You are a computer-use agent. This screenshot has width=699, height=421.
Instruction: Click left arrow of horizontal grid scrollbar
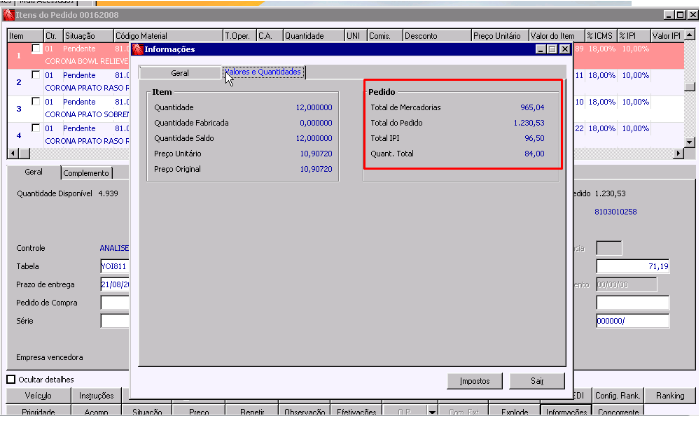[14, 153]
